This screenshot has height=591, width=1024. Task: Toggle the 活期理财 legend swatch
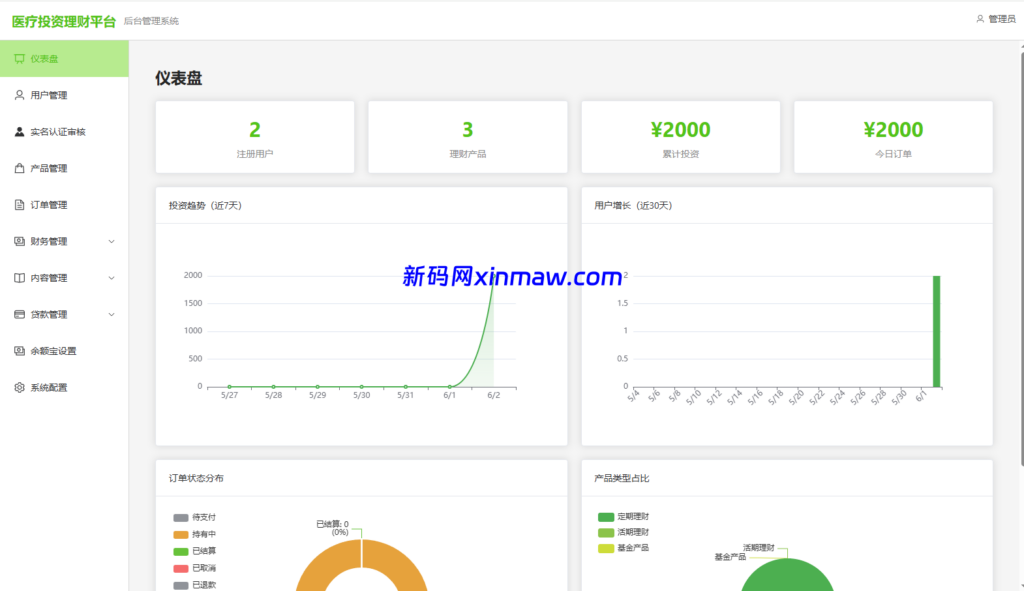606,533
